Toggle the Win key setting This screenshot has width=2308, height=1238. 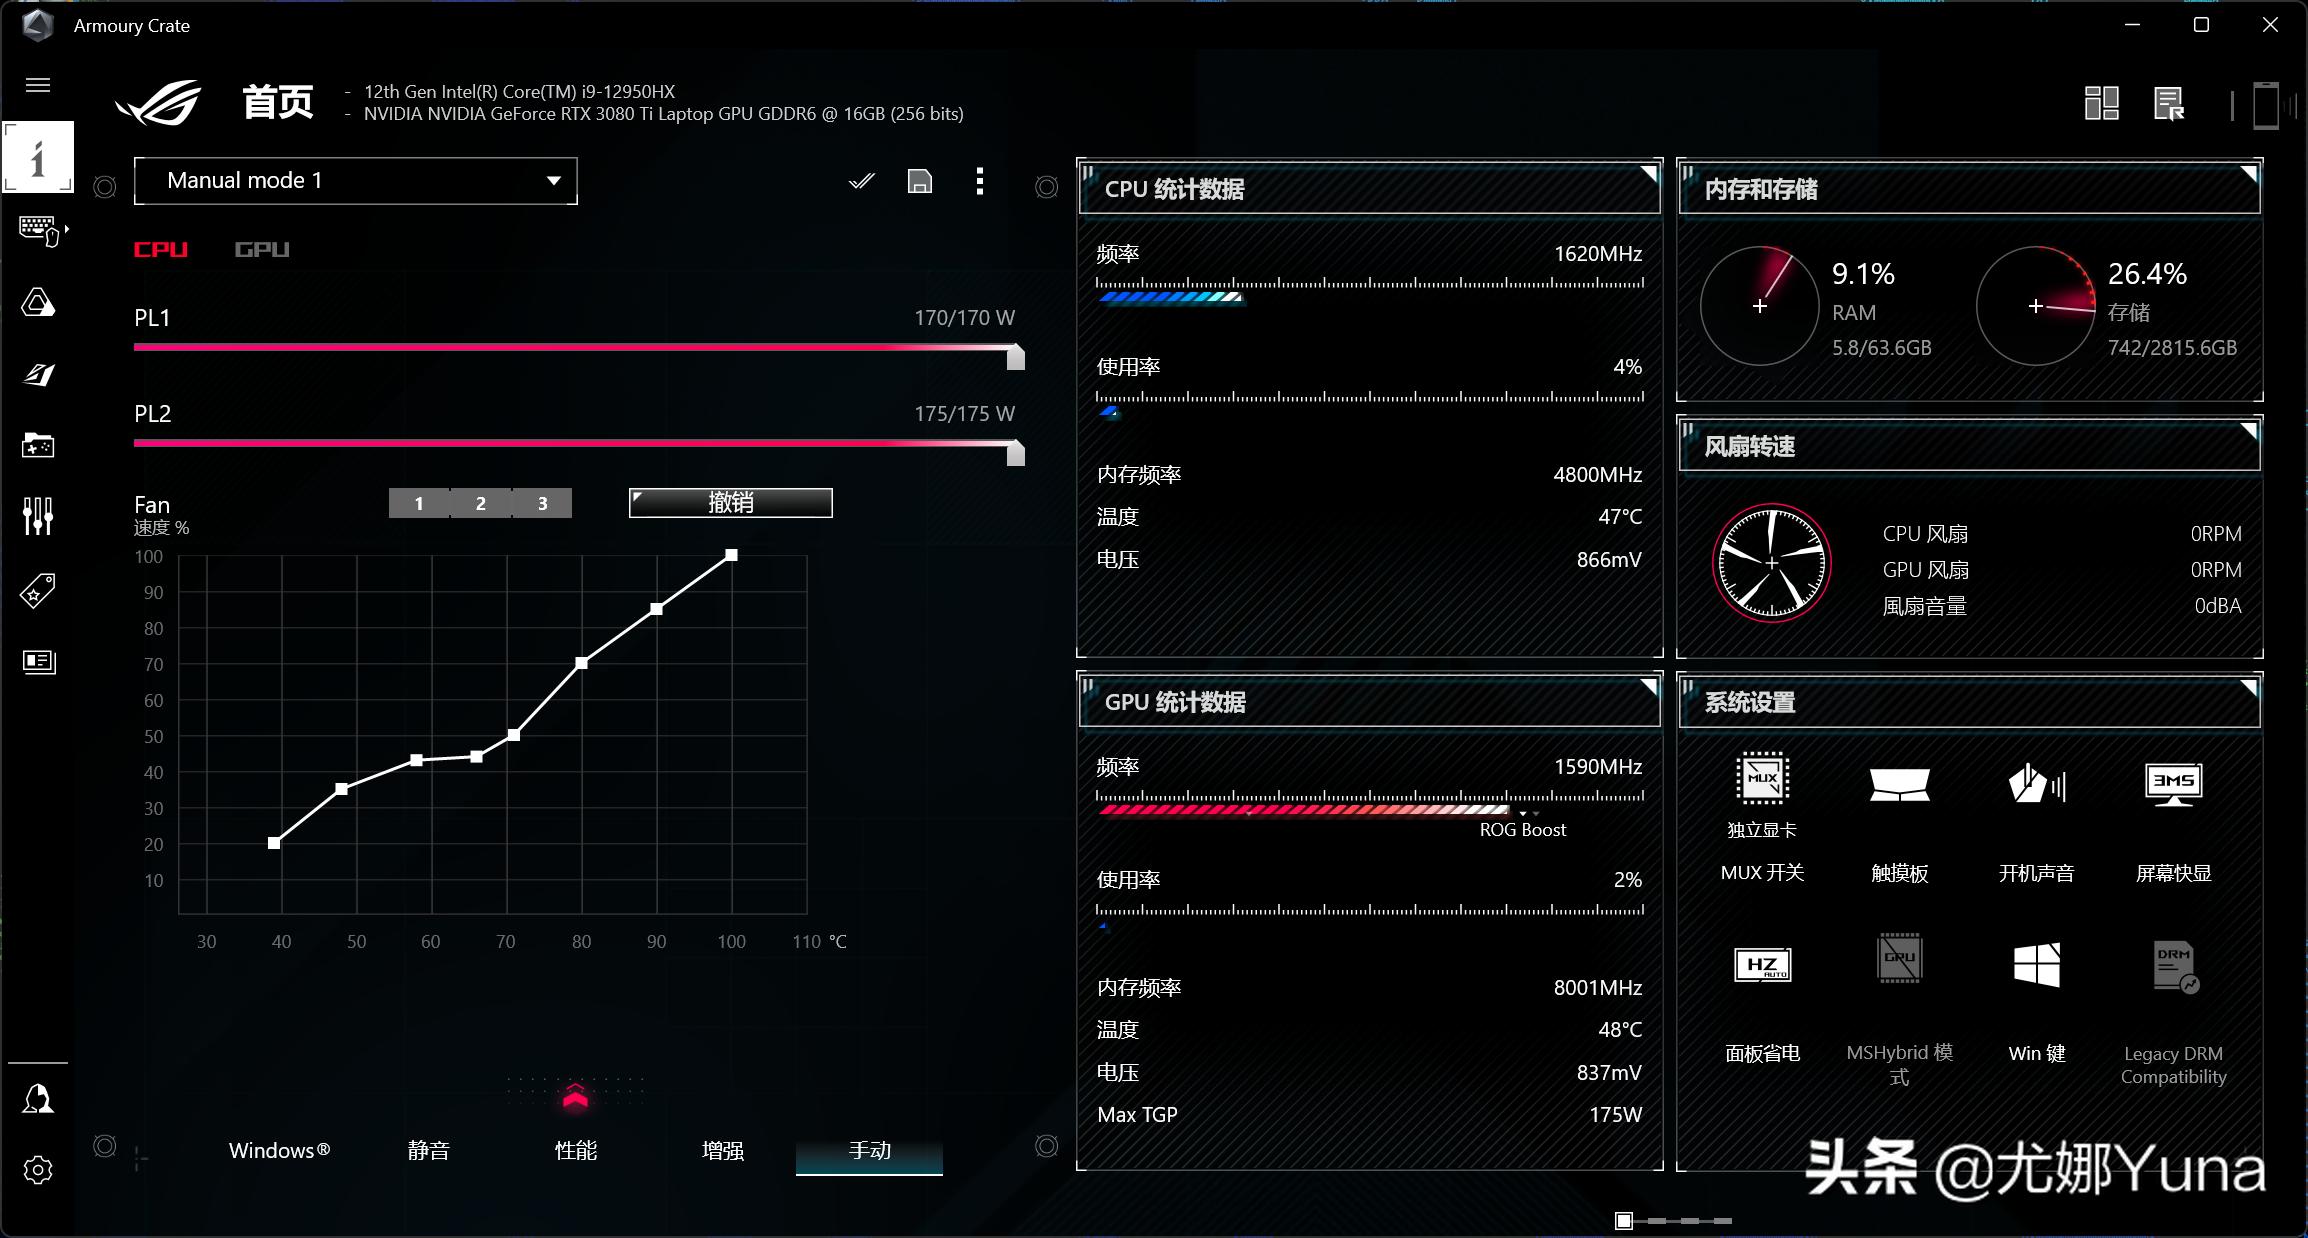pyautogui.click(x=2036, y=965)
